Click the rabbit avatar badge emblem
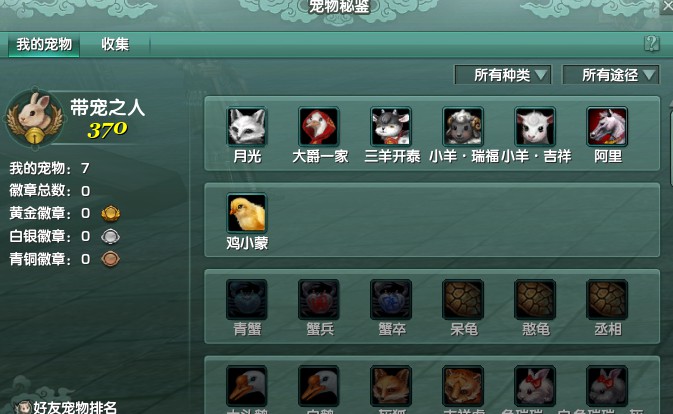673x414 pixels. tap(34, 118)
